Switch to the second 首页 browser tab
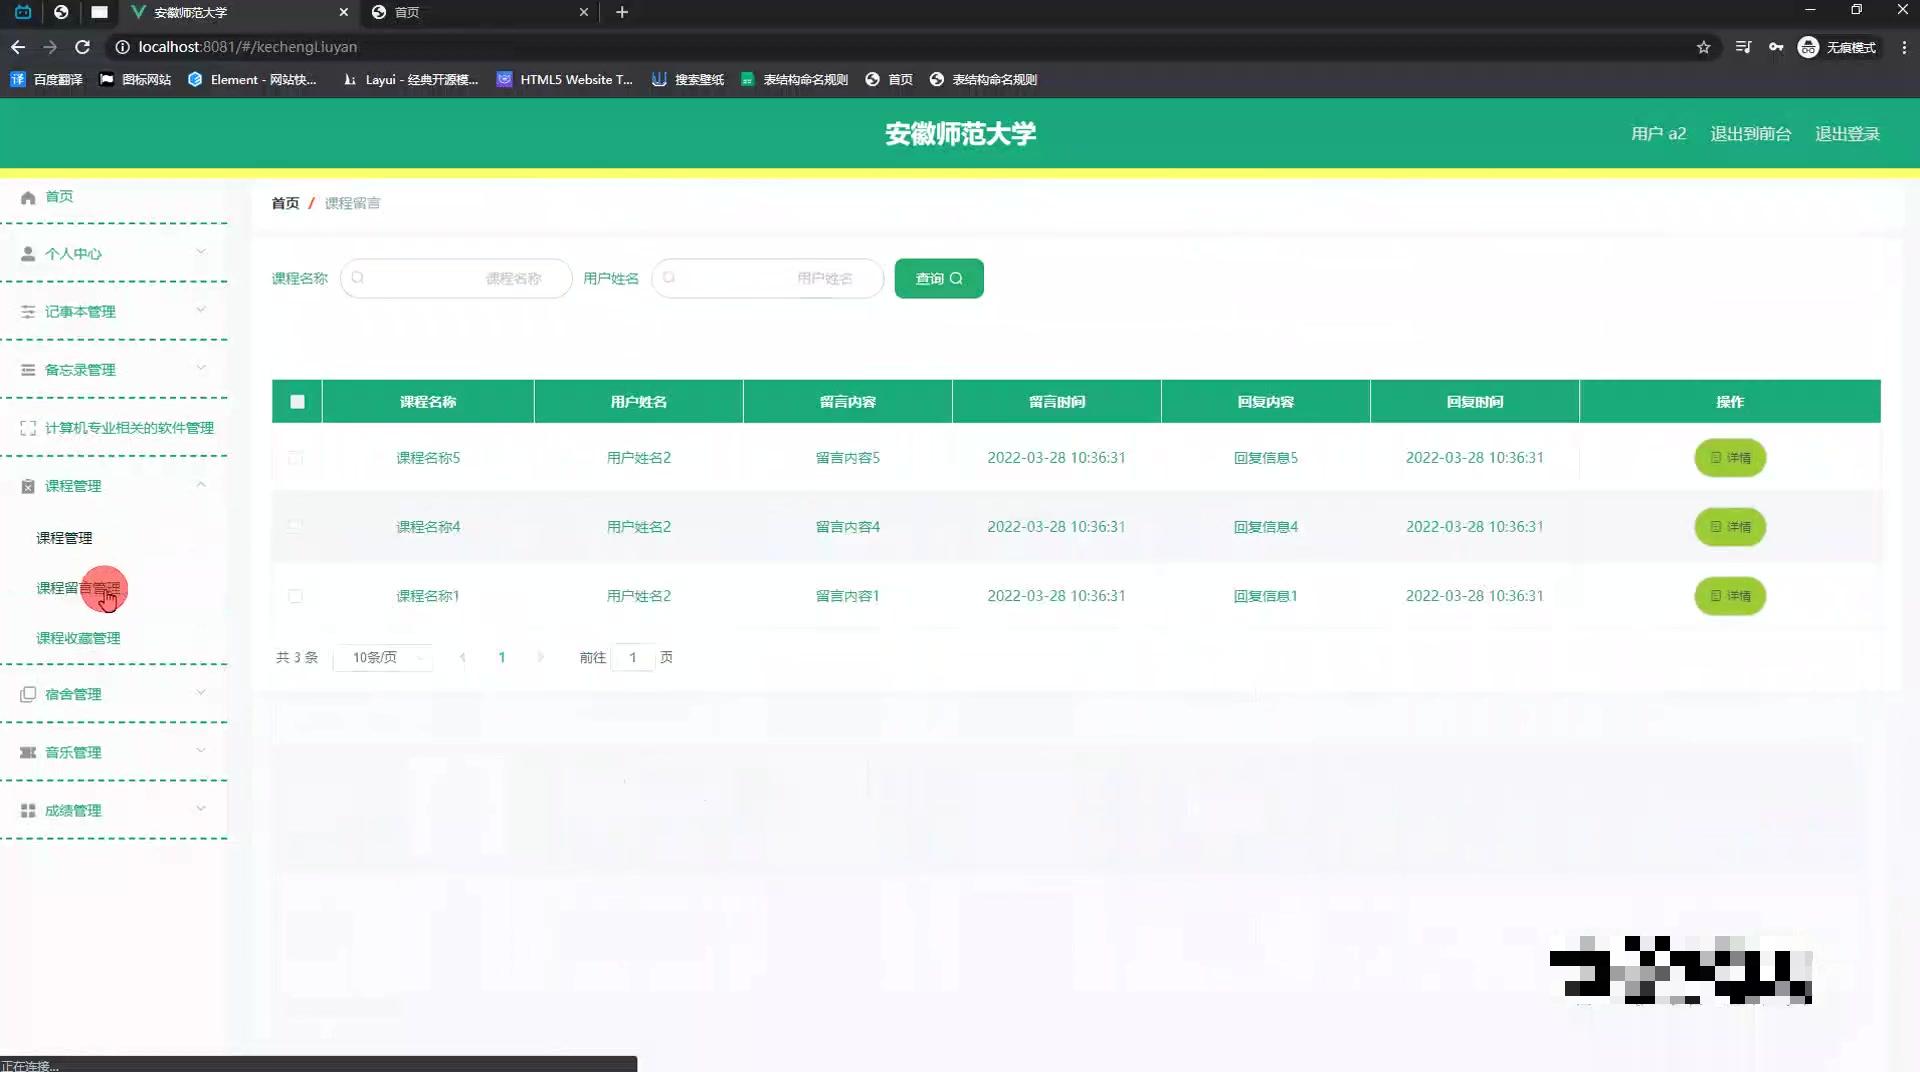This screenshot has height=1072, width=1920. click(479, 12)
